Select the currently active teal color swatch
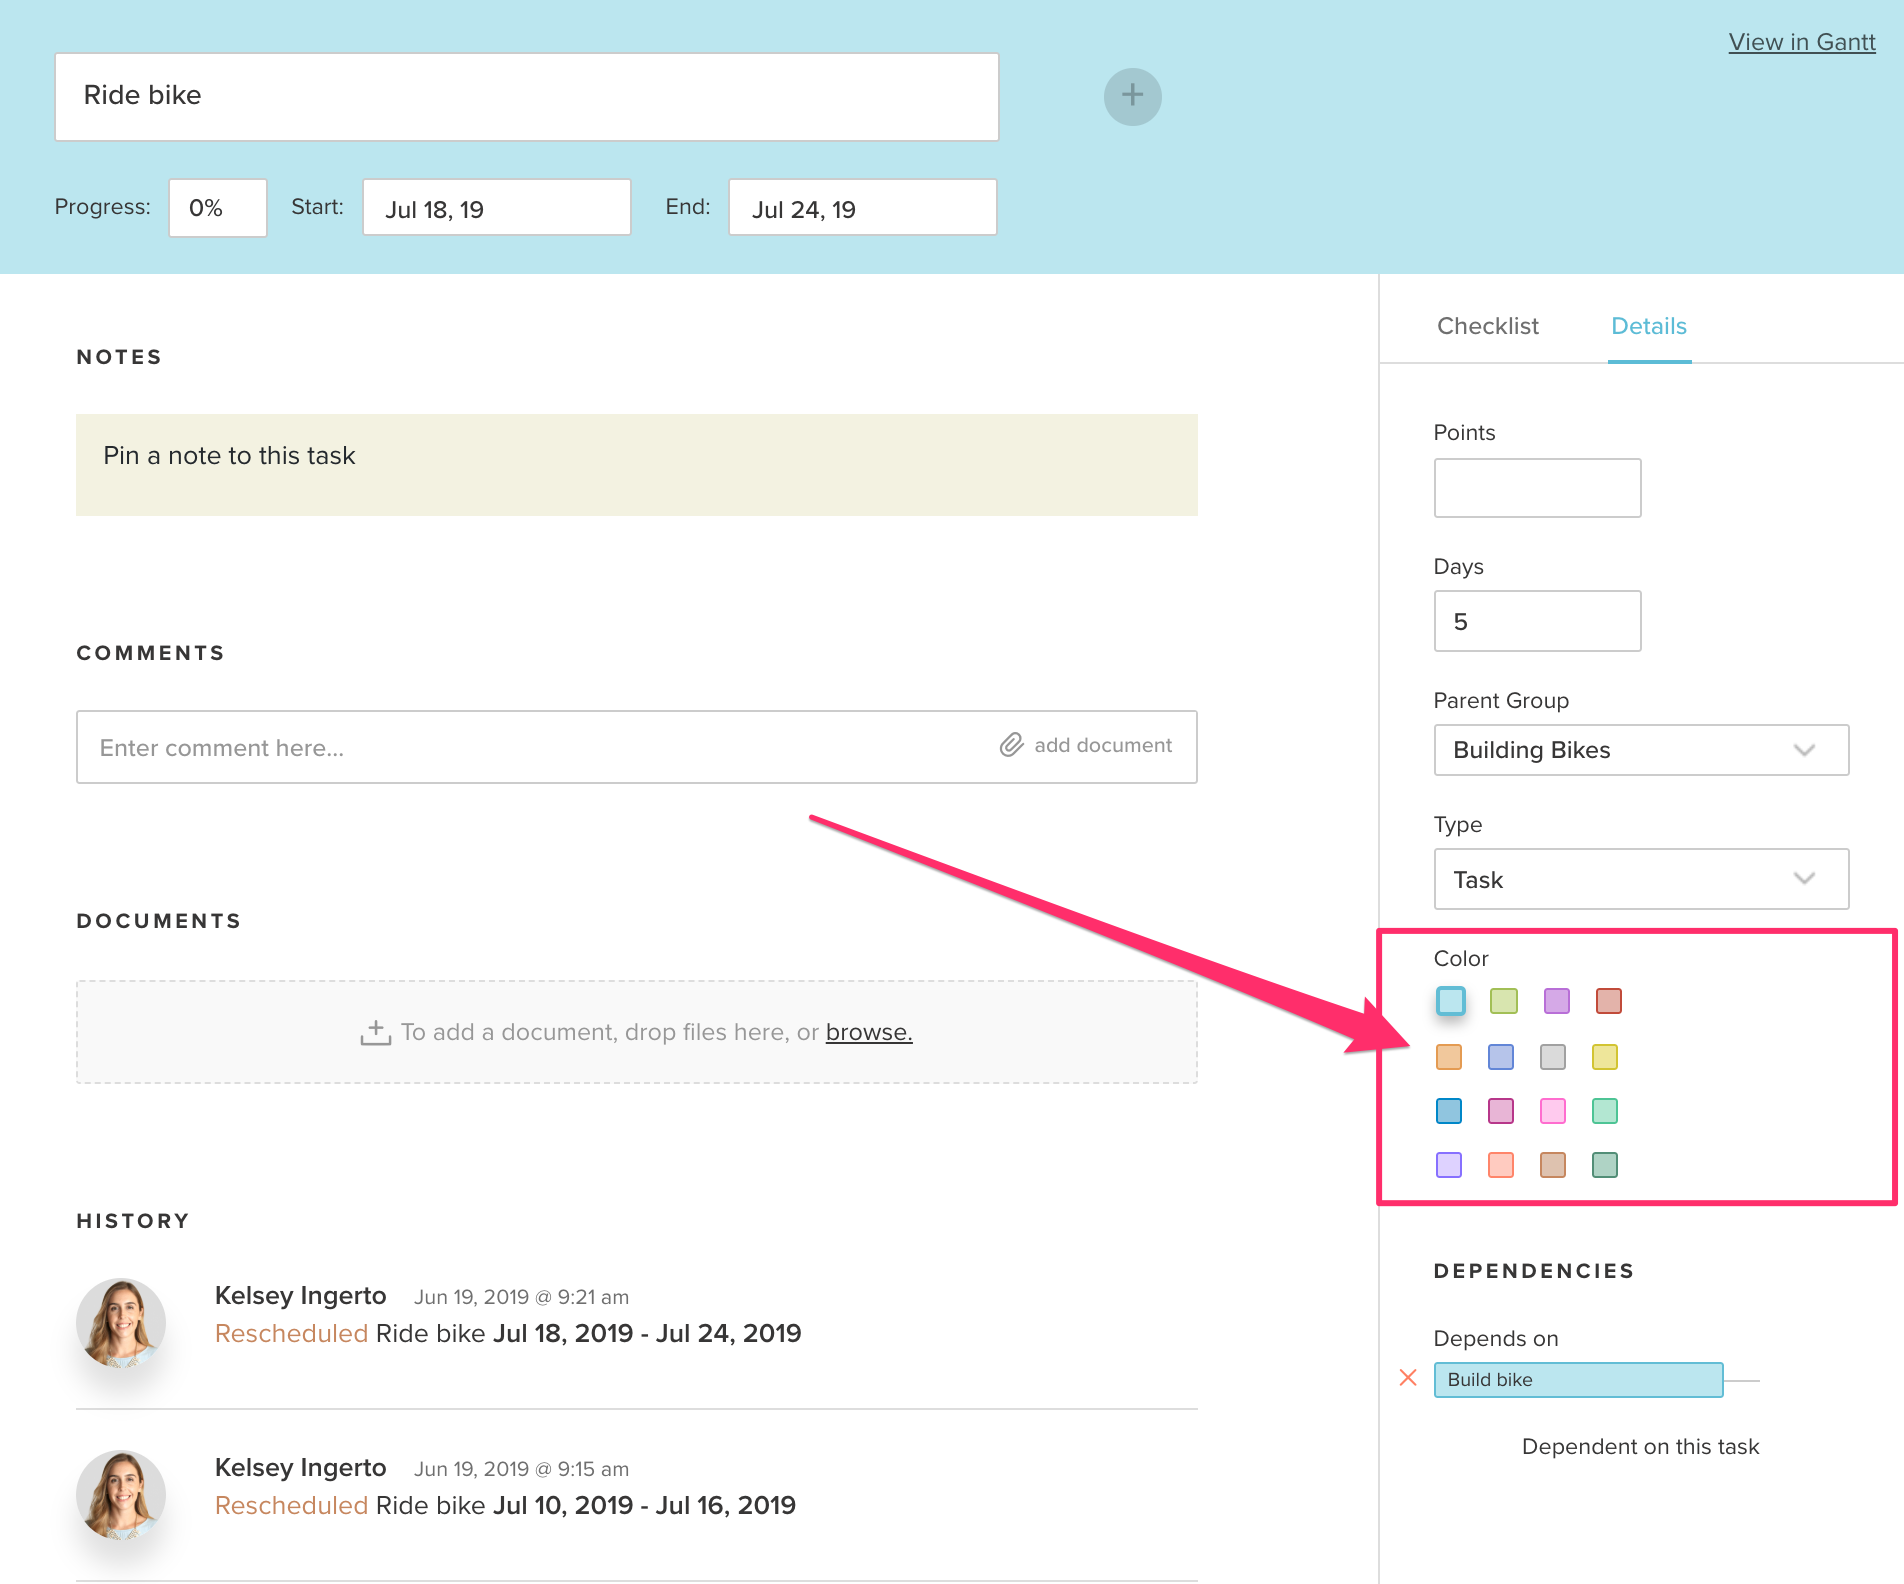This screenshot has width=1904, height=1584. pyautogui.click(x=1449, y=1001)
